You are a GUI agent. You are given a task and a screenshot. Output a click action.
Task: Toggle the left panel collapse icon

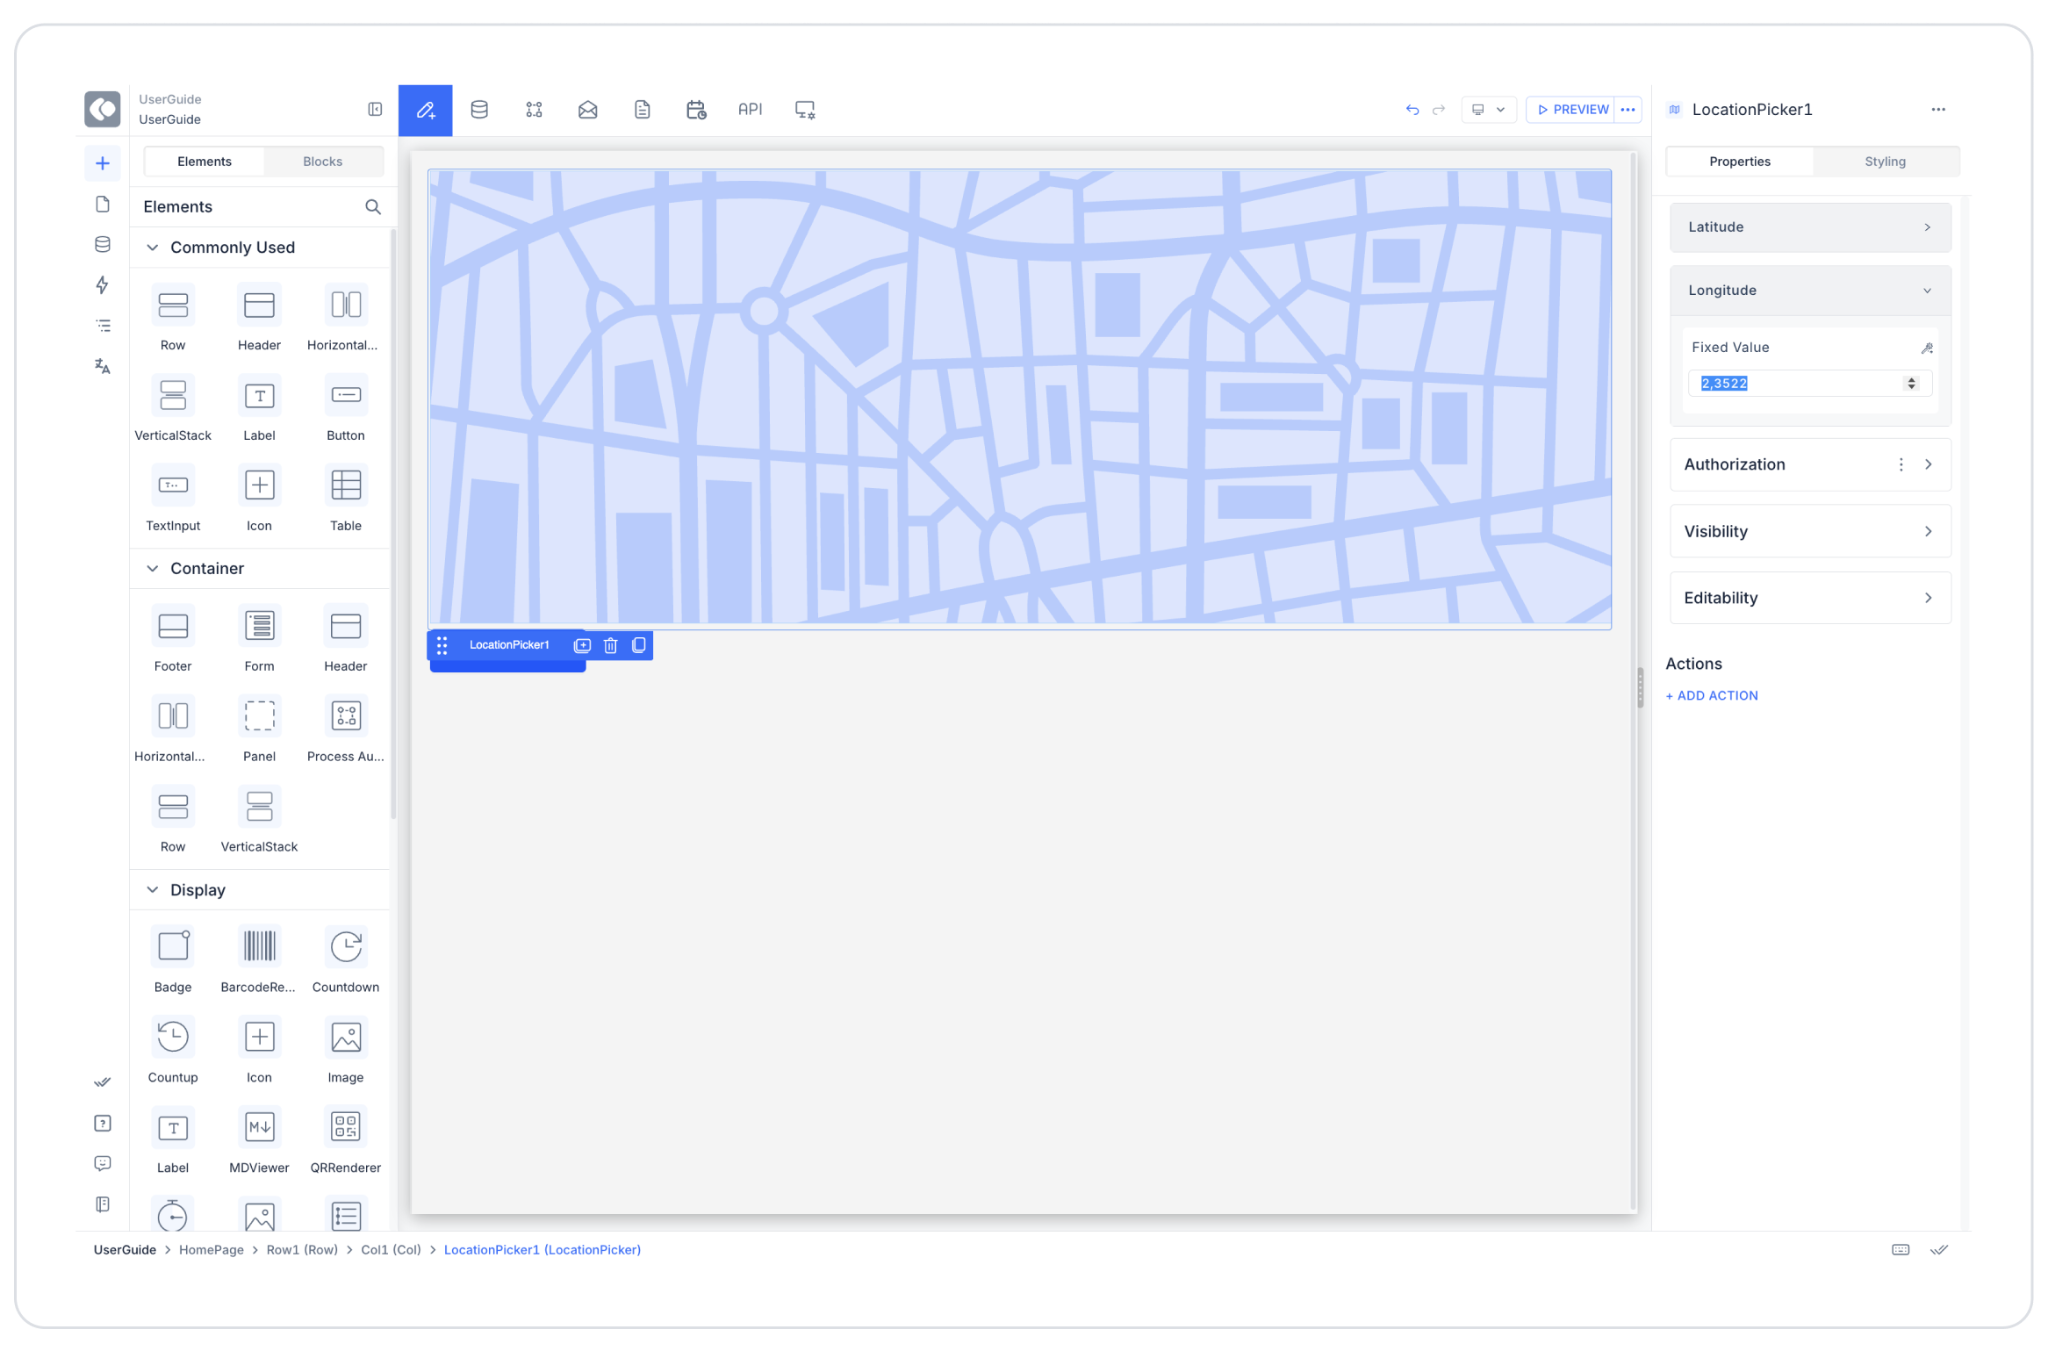[x=375, y=109]
